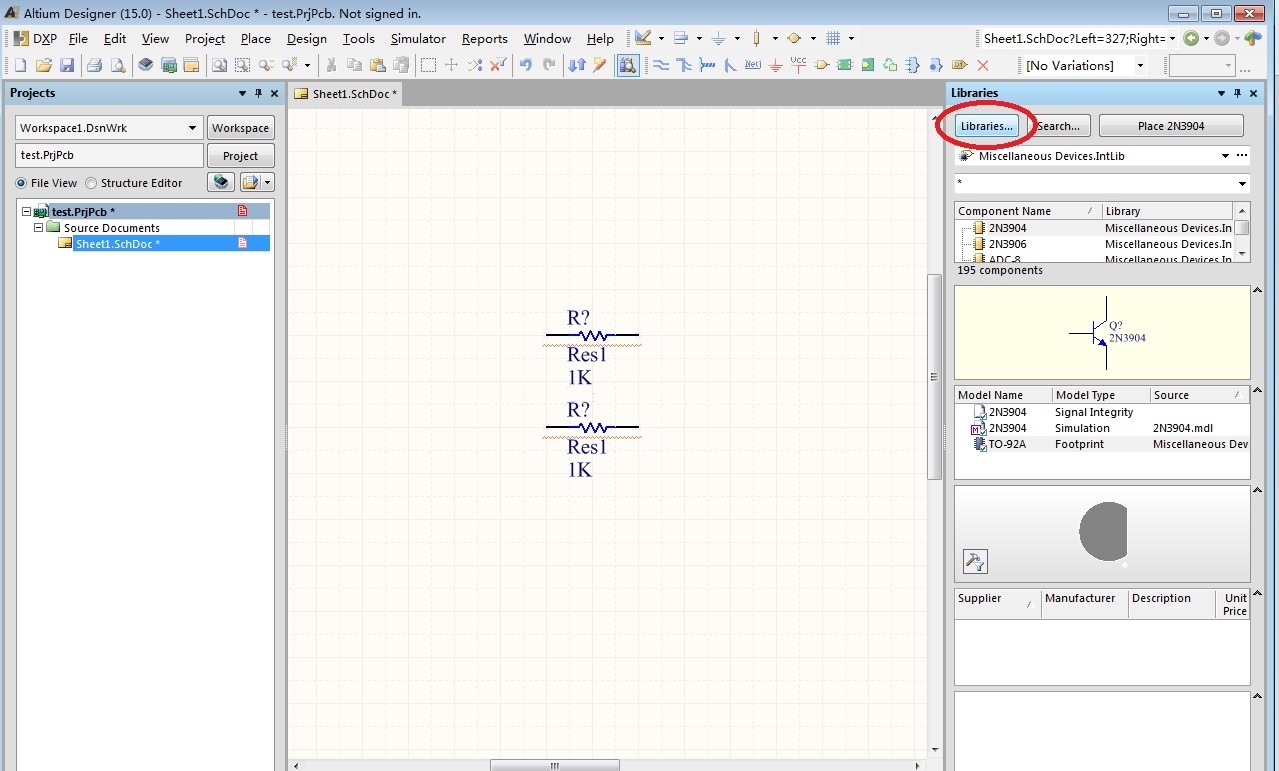Place a VCC power port
The height and width of the screenshot is (771, 1279).
pos(798,65)
